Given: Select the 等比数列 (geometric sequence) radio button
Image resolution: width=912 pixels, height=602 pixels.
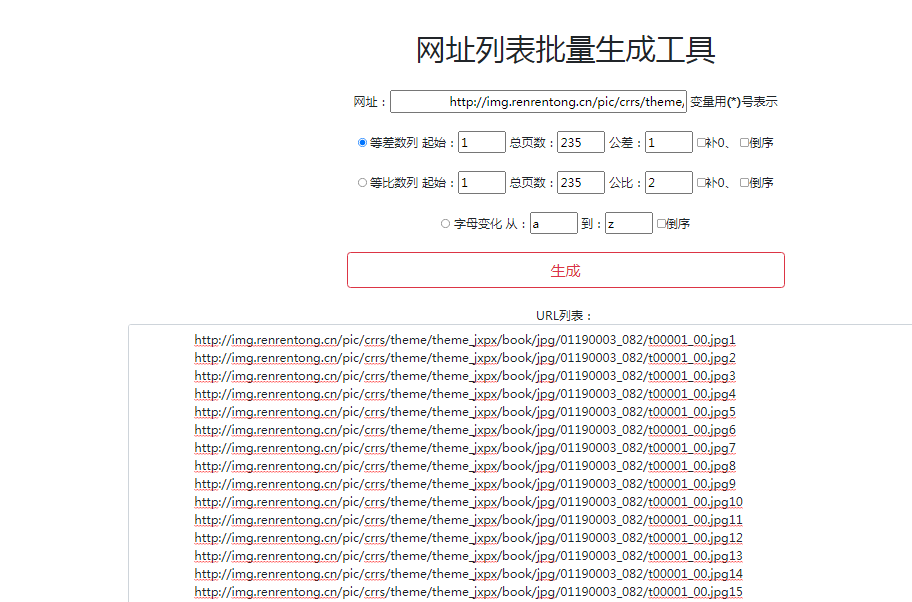Looking at the screenshot, I should tap(361, 182).
